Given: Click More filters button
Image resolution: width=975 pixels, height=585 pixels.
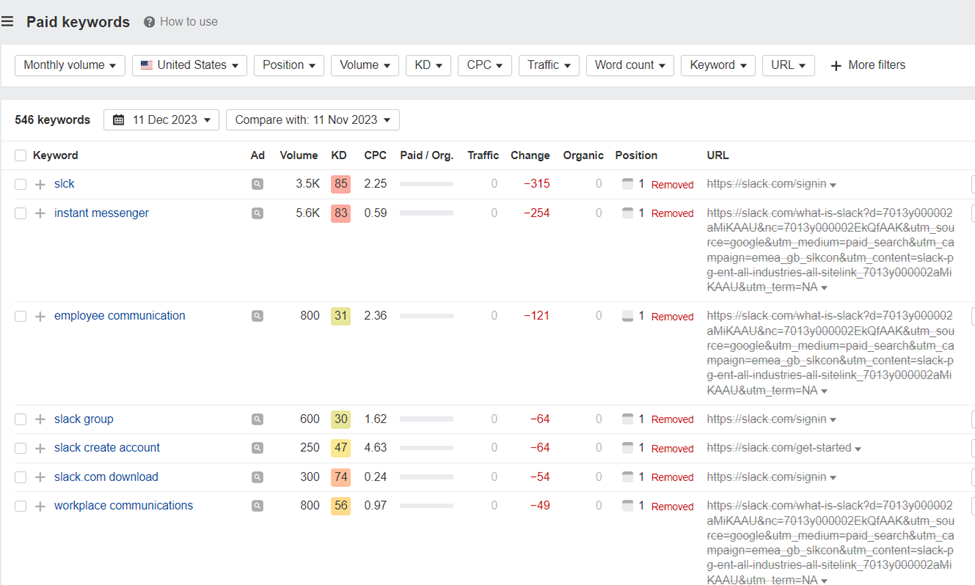Looking at the screenshot, I should [868, 65].
